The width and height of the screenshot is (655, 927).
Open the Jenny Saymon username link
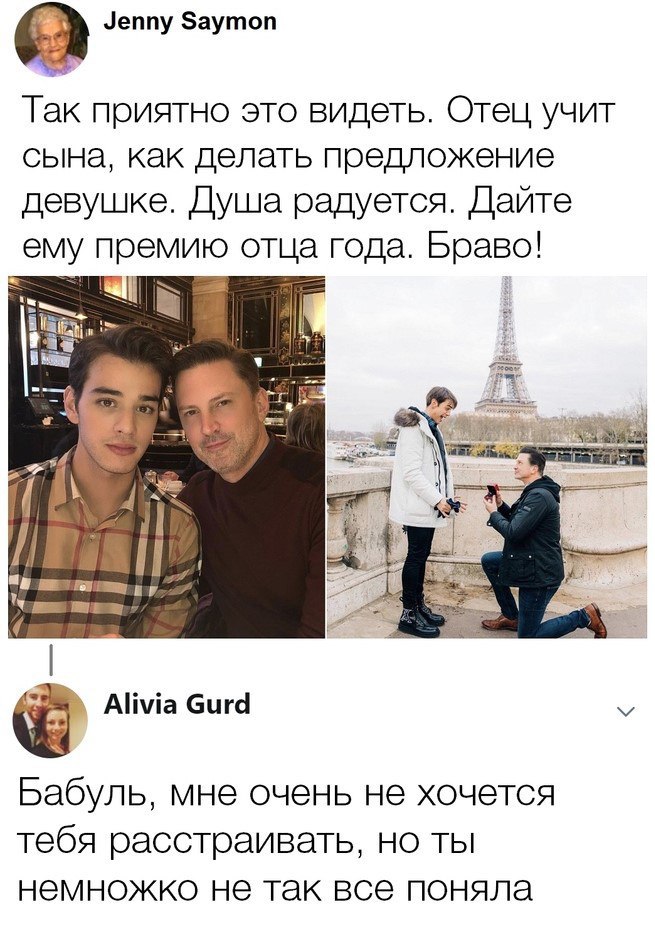tap(190, 22)
